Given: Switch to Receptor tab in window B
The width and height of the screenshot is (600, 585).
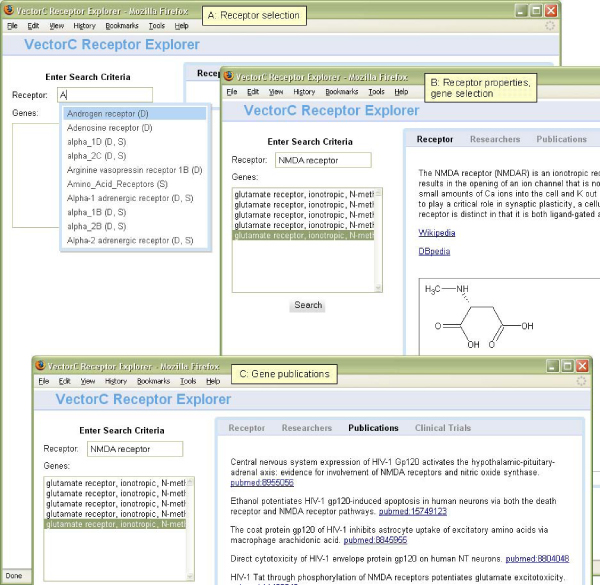Looking at the screenshot, I should click(x=435, y=139).
